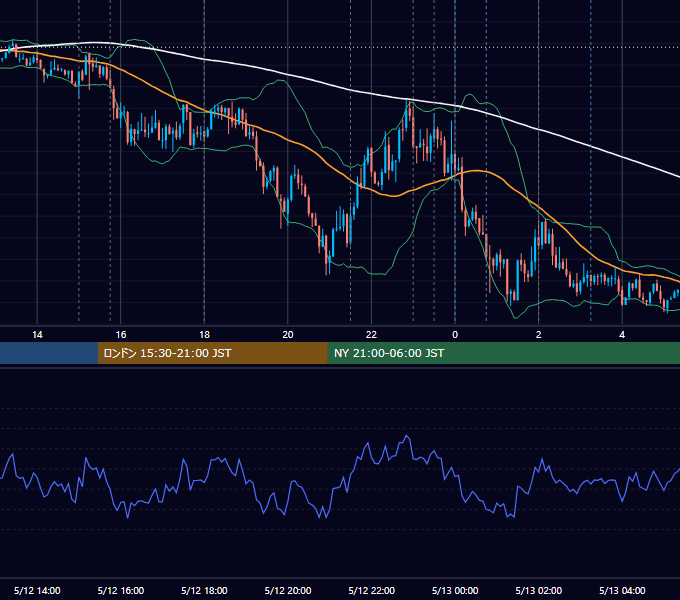Click hour label 14 on price chart axis

click(37, 335)
